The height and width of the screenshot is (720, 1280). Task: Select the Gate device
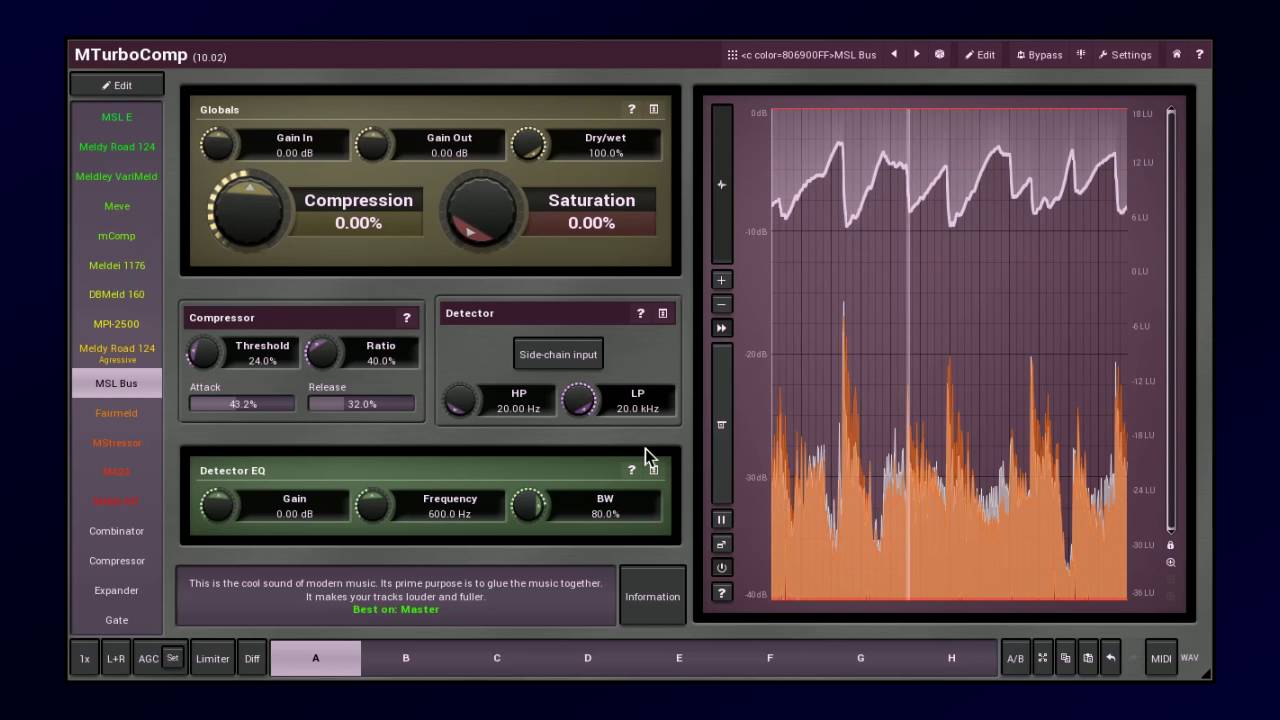(x=117, y=620)
